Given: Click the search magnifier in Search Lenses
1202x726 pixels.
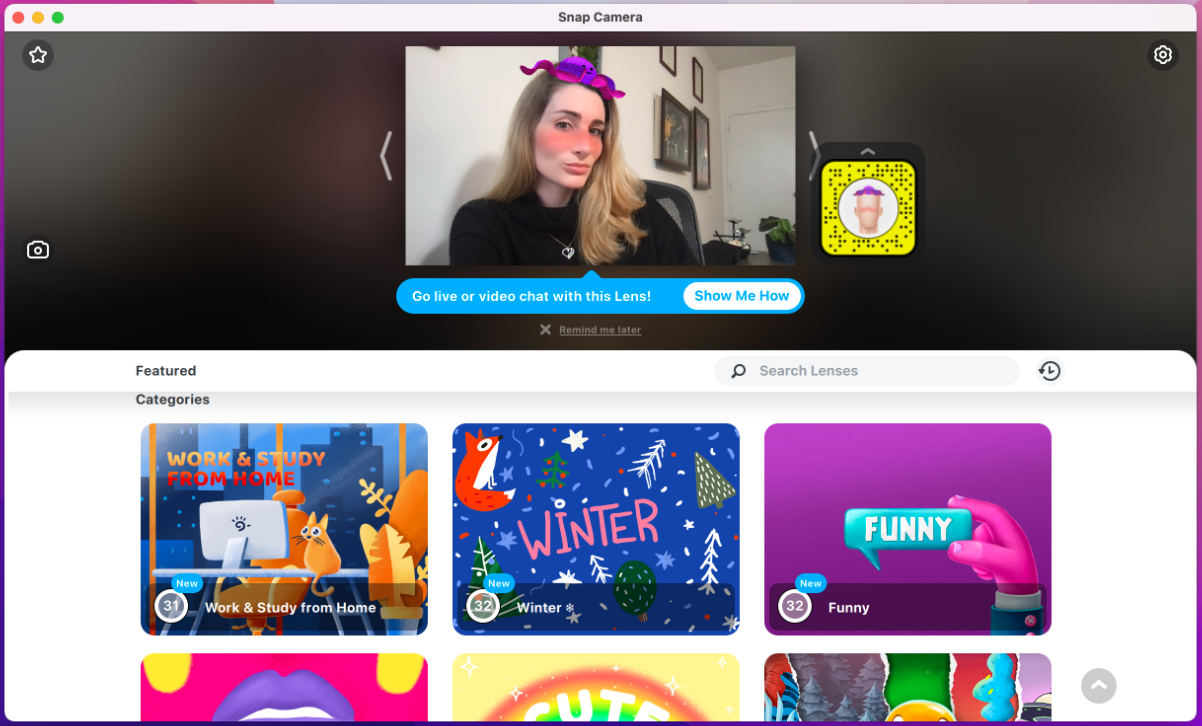Looking at the screenshot, I should click(737, 370).
